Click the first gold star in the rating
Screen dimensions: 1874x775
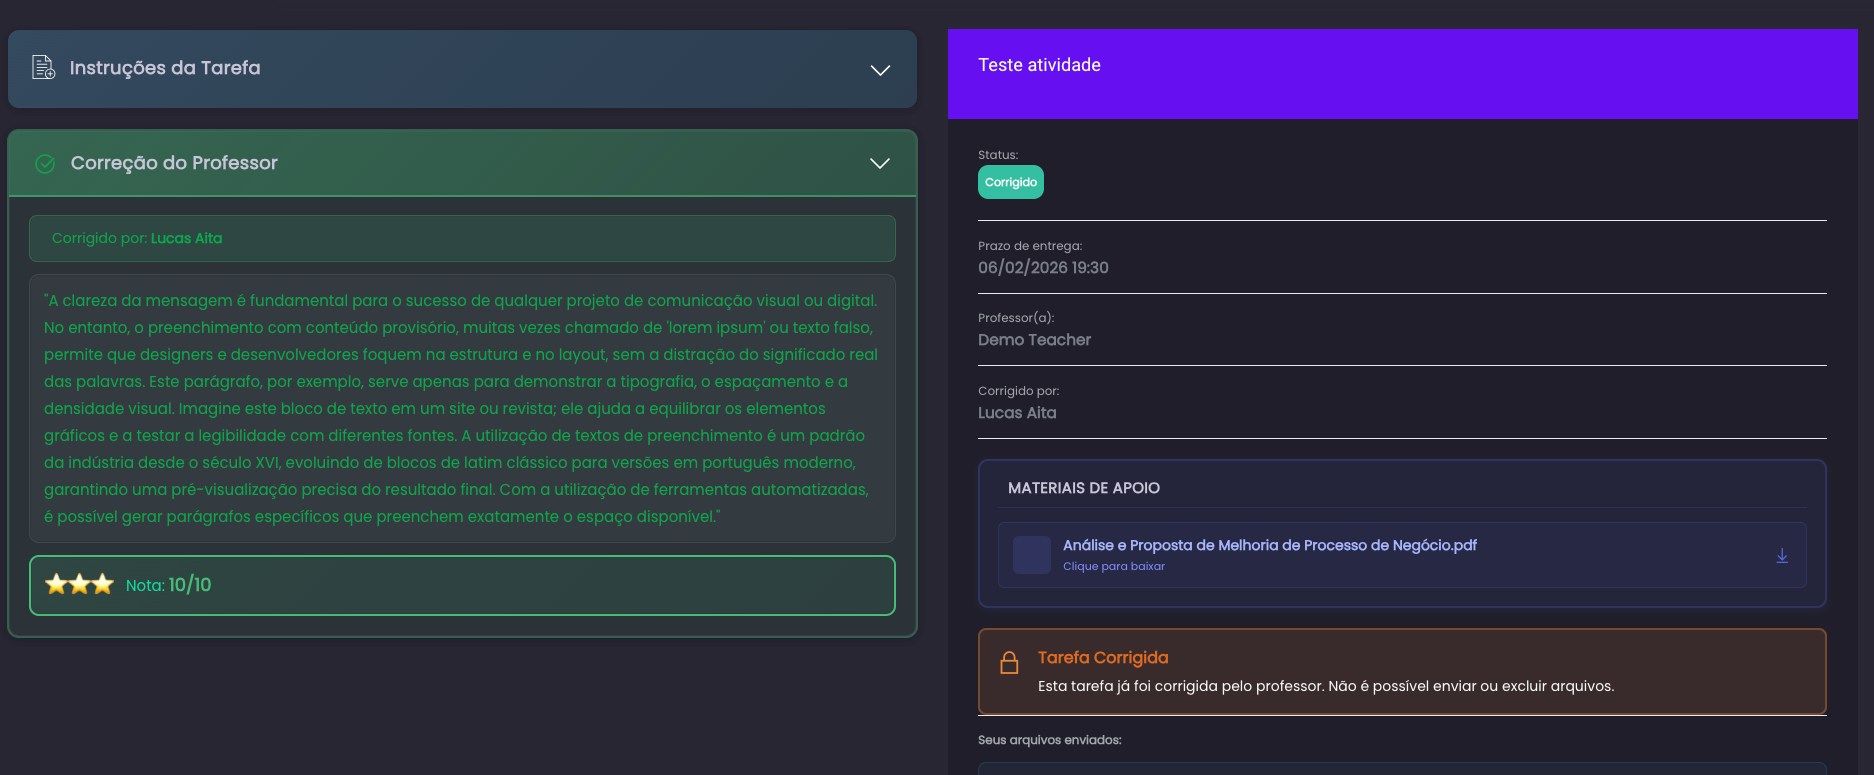click(56, 585)
